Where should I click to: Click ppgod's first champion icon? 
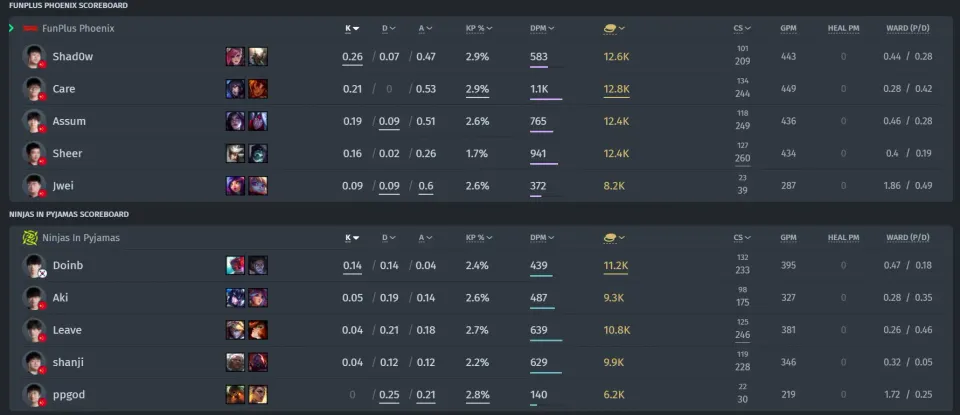tap(235, 395)
